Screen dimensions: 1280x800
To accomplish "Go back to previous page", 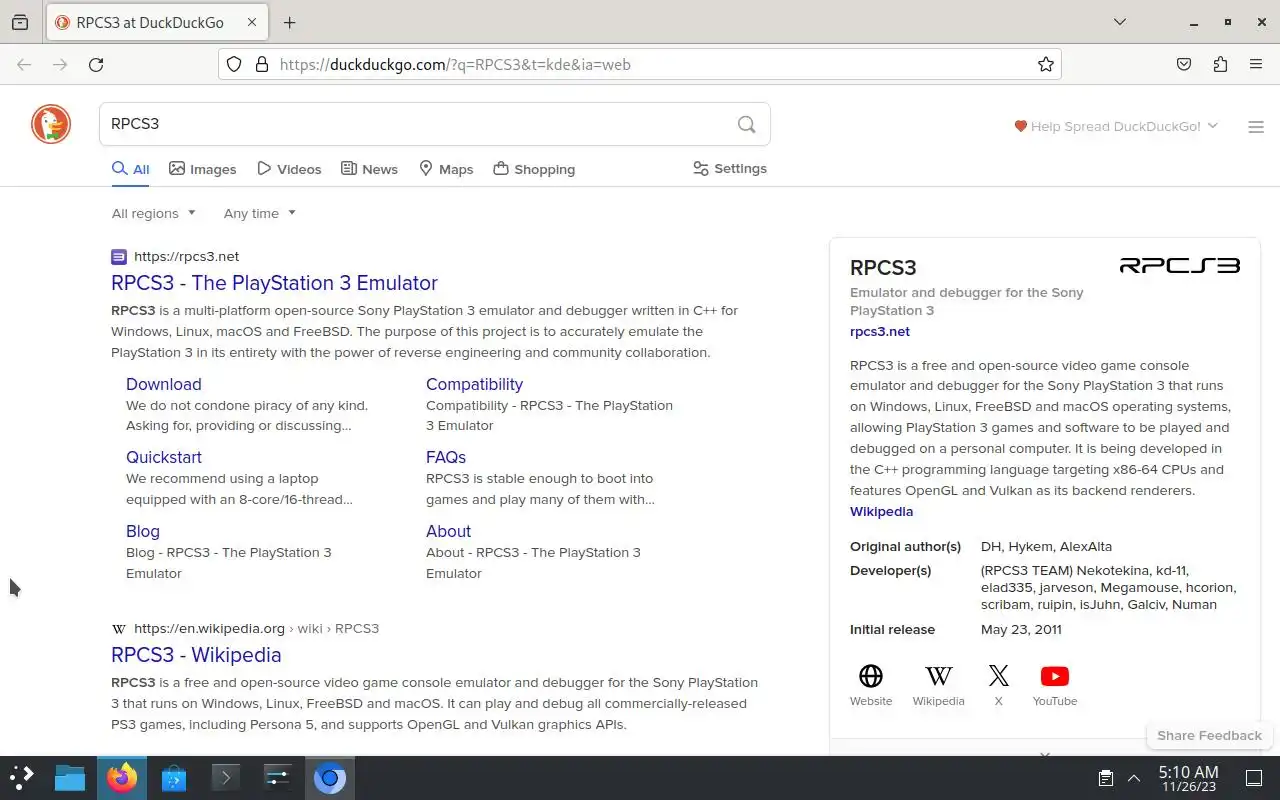I will 24,64.
